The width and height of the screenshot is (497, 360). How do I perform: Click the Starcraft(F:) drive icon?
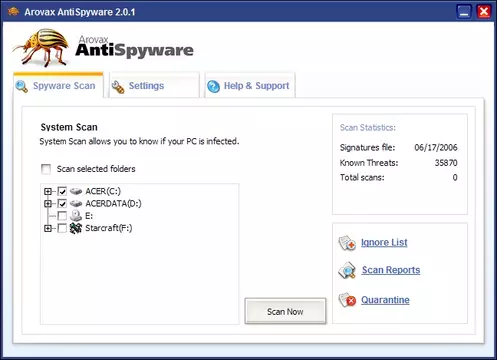[x=76, y=228]
